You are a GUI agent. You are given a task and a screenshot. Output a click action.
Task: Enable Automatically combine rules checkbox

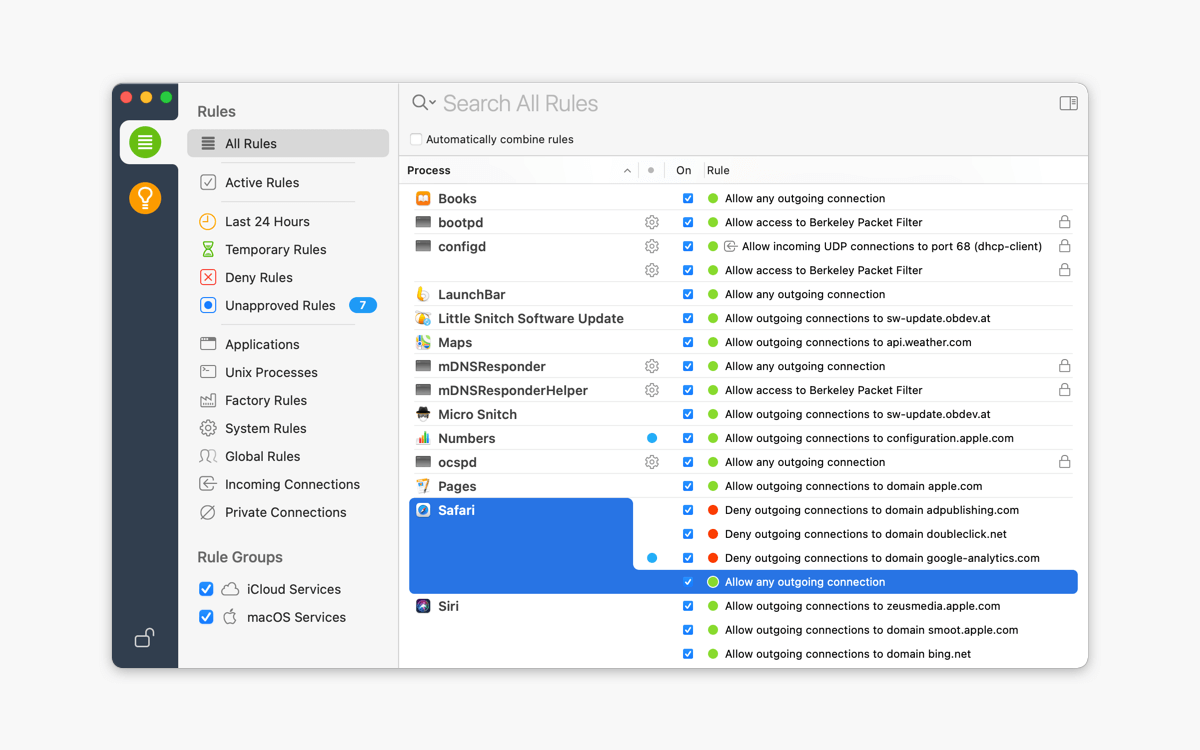click(x=417, y=139)
